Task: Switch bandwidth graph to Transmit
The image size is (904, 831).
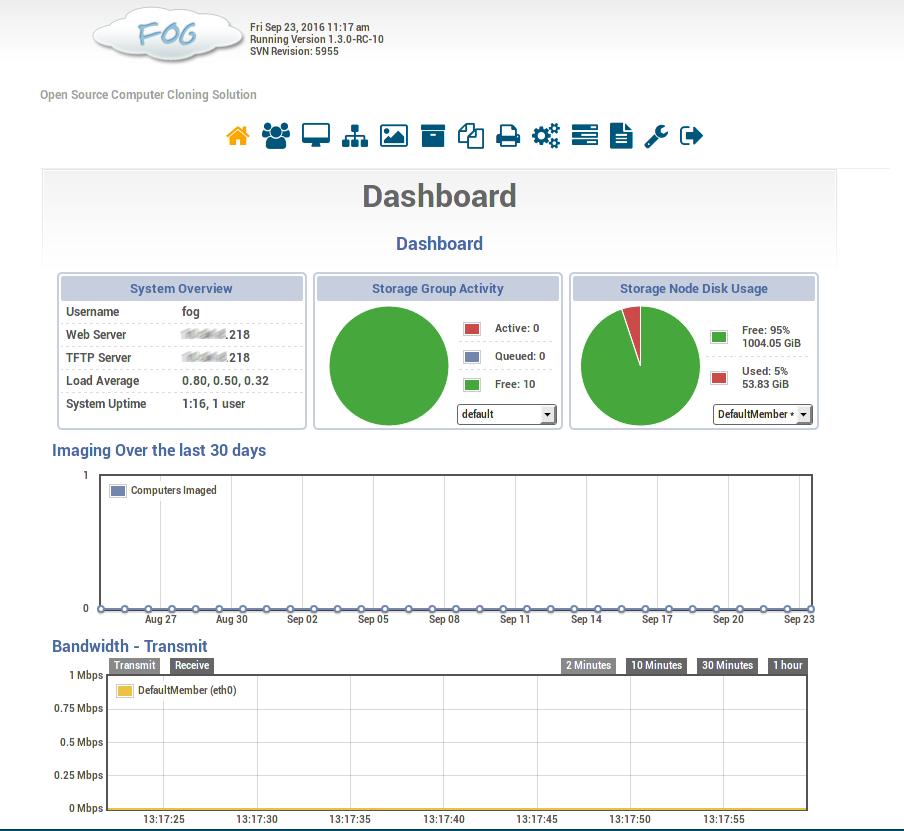Action: point(134,666)
